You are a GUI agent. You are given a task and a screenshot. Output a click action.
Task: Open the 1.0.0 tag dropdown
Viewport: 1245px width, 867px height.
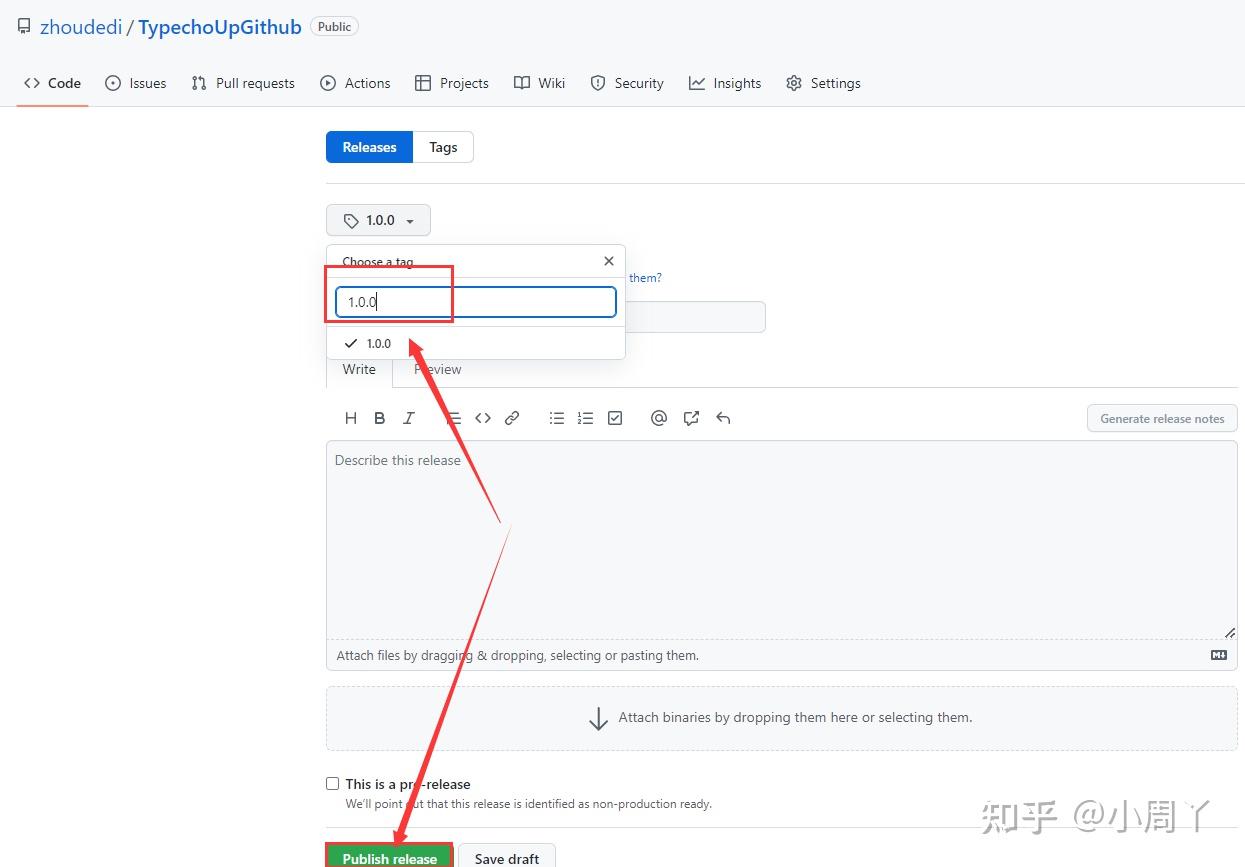(x=378, y=220)
